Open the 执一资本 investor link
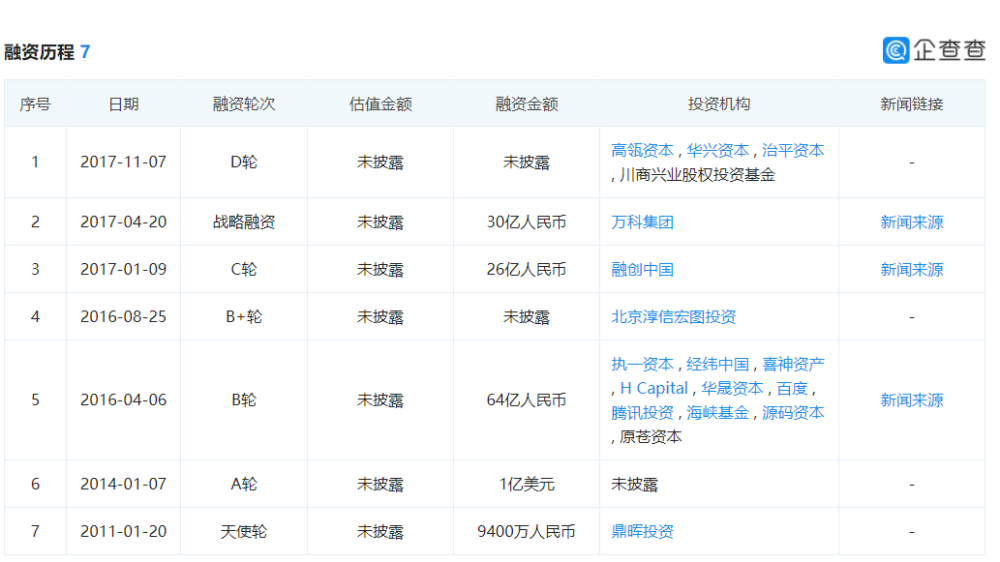 coord(642,364)
